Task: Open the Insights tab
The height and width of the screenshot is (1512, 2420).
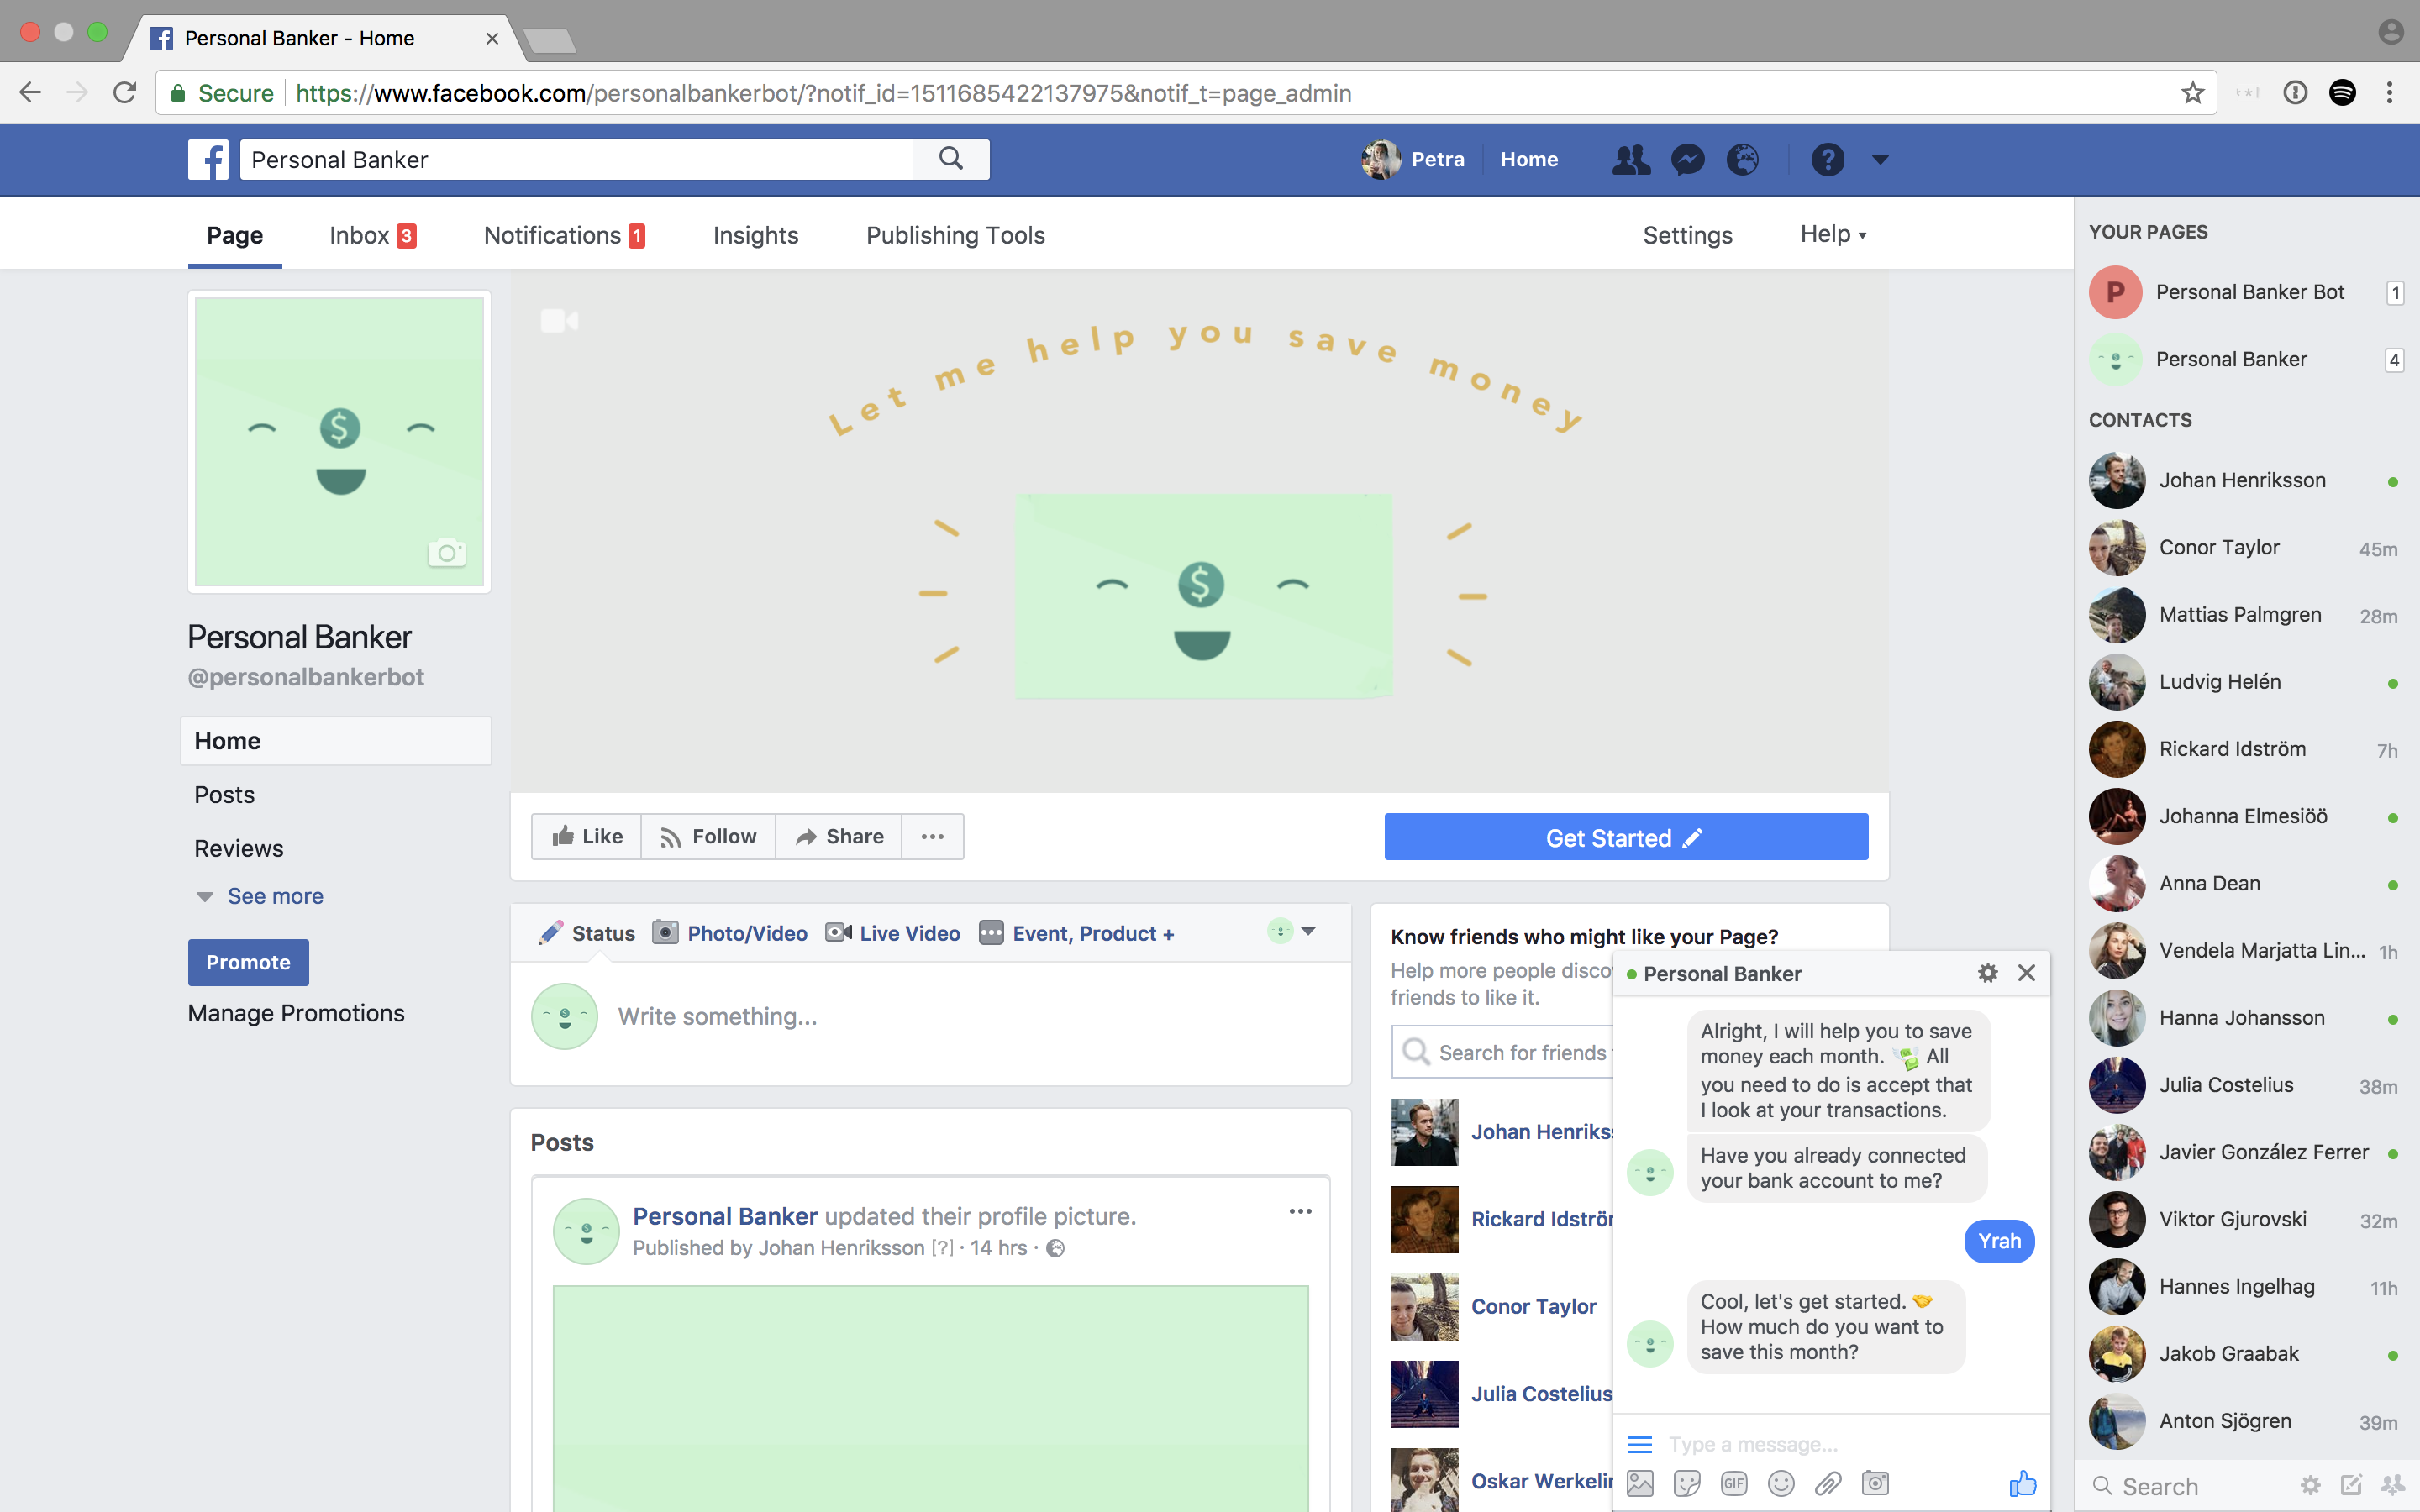Action: pos(755,235)
